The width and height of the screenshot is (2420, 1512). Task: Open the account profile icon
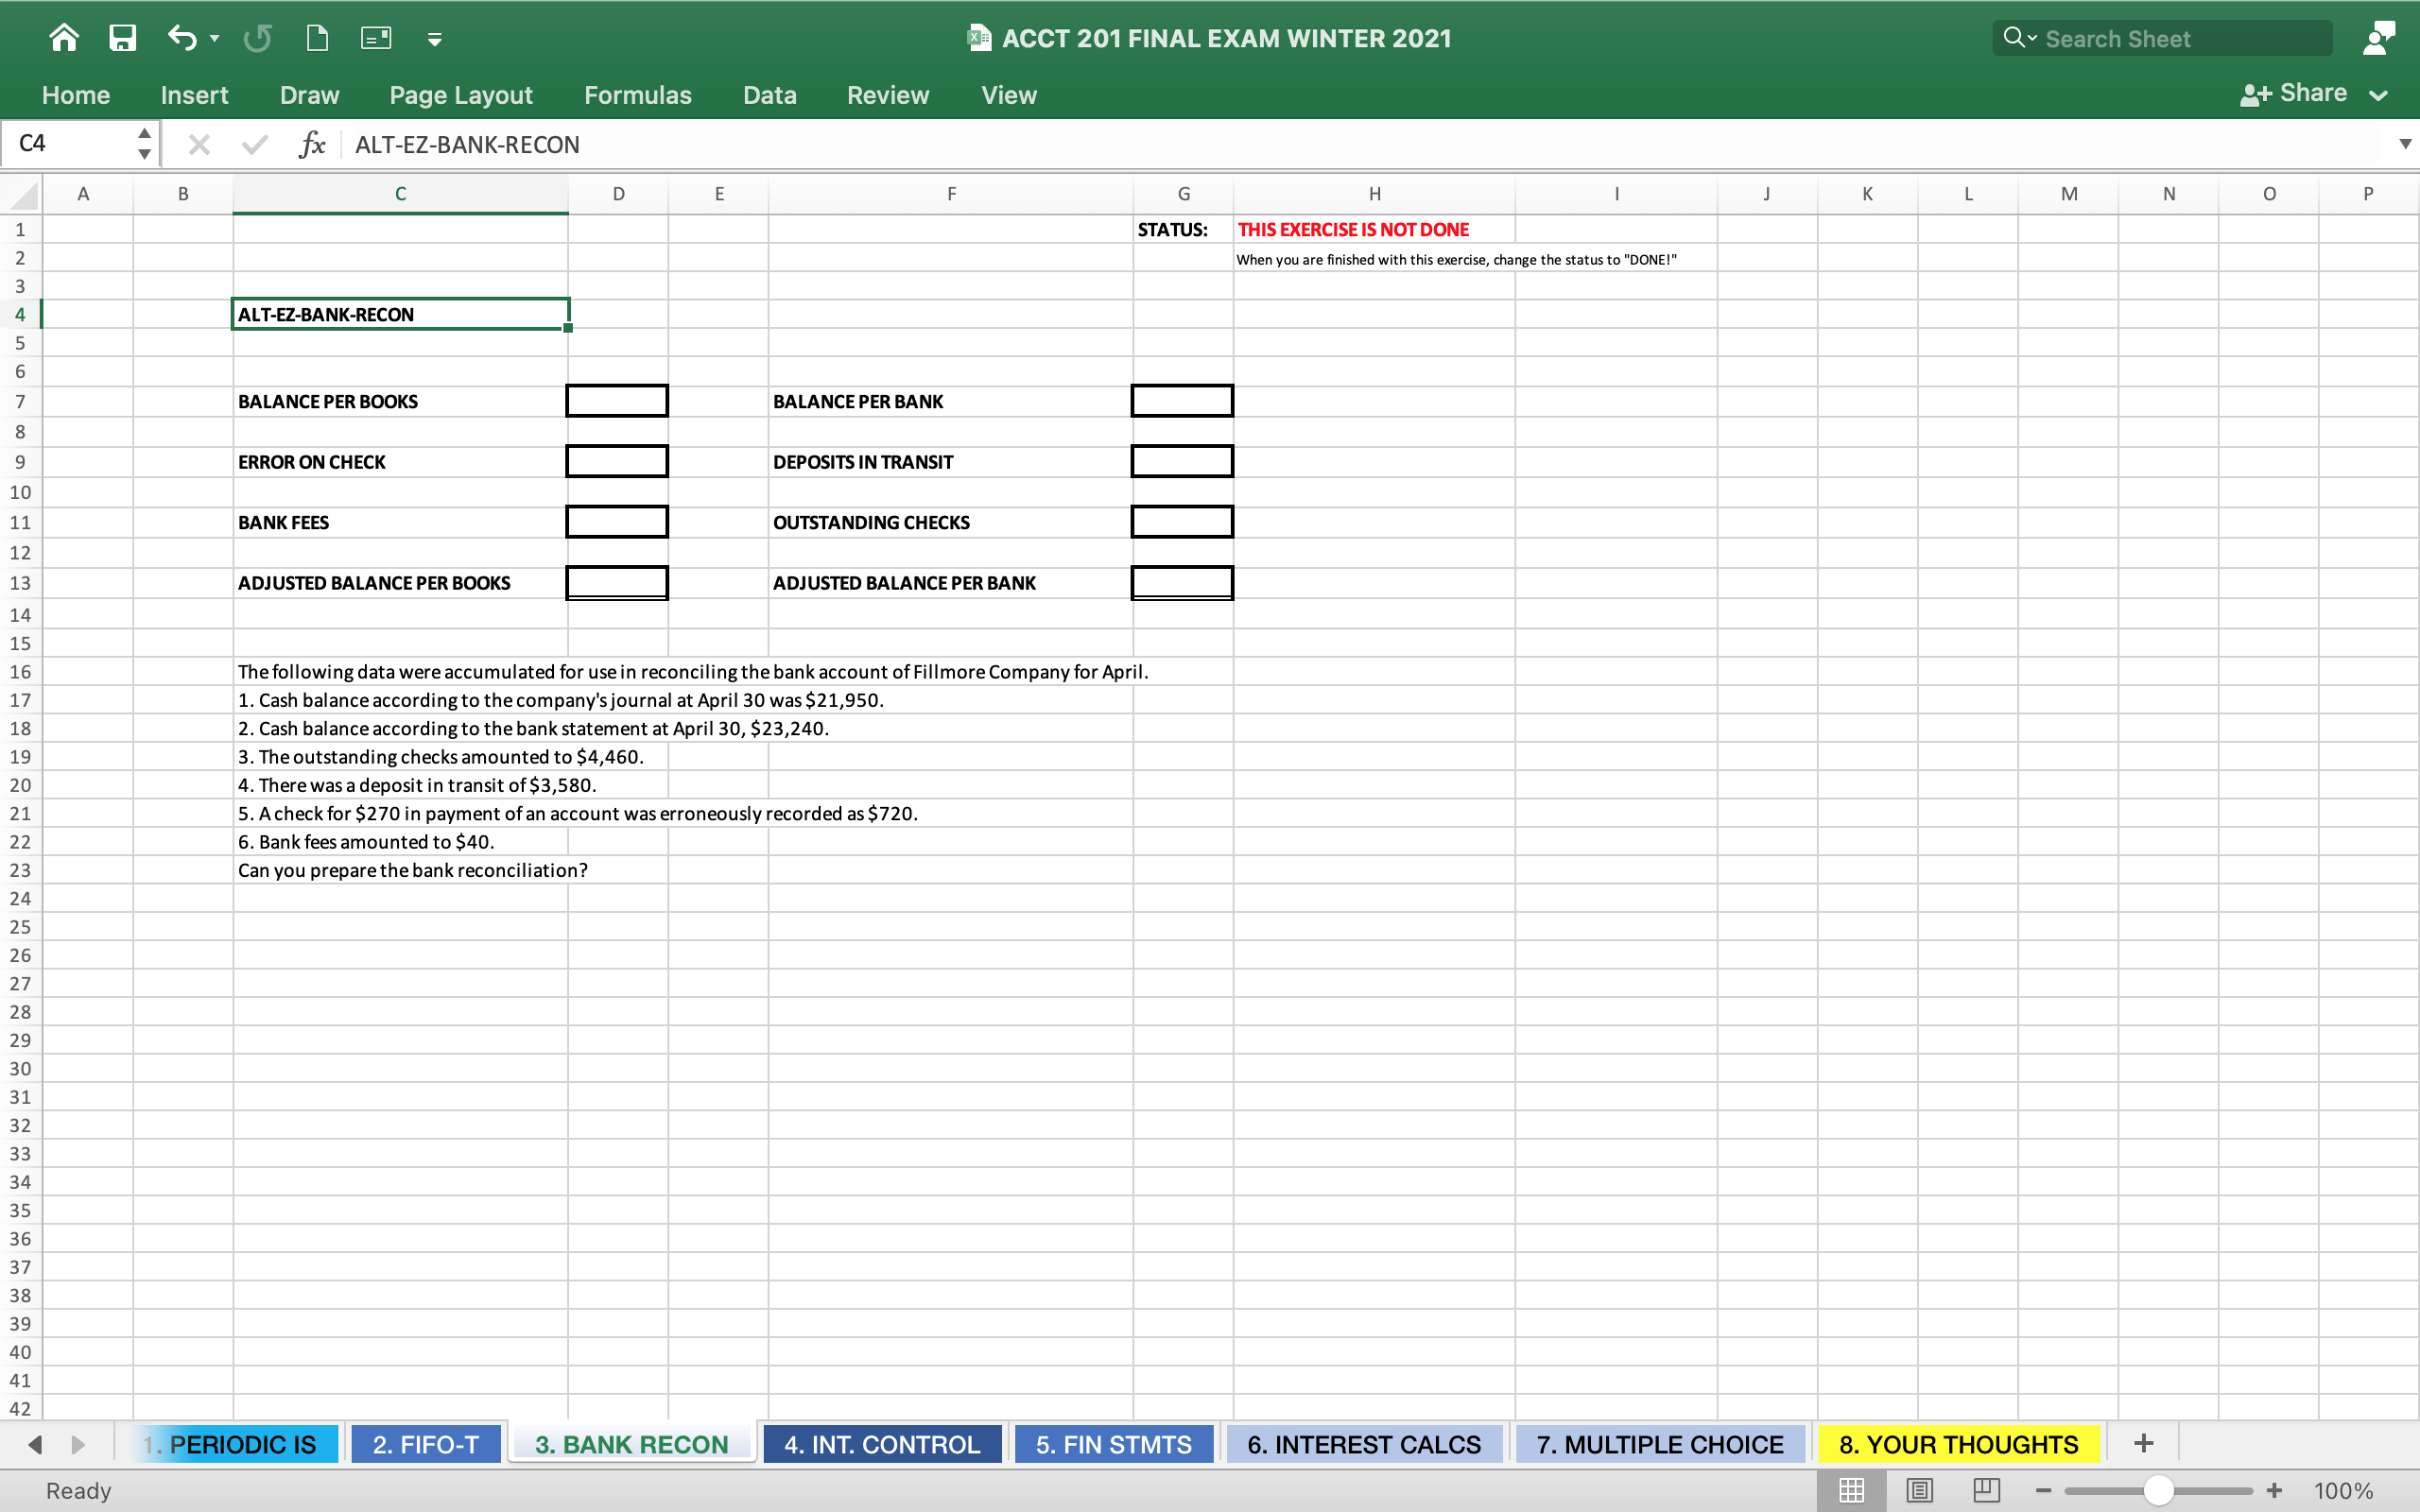(x=2379, y=38)
